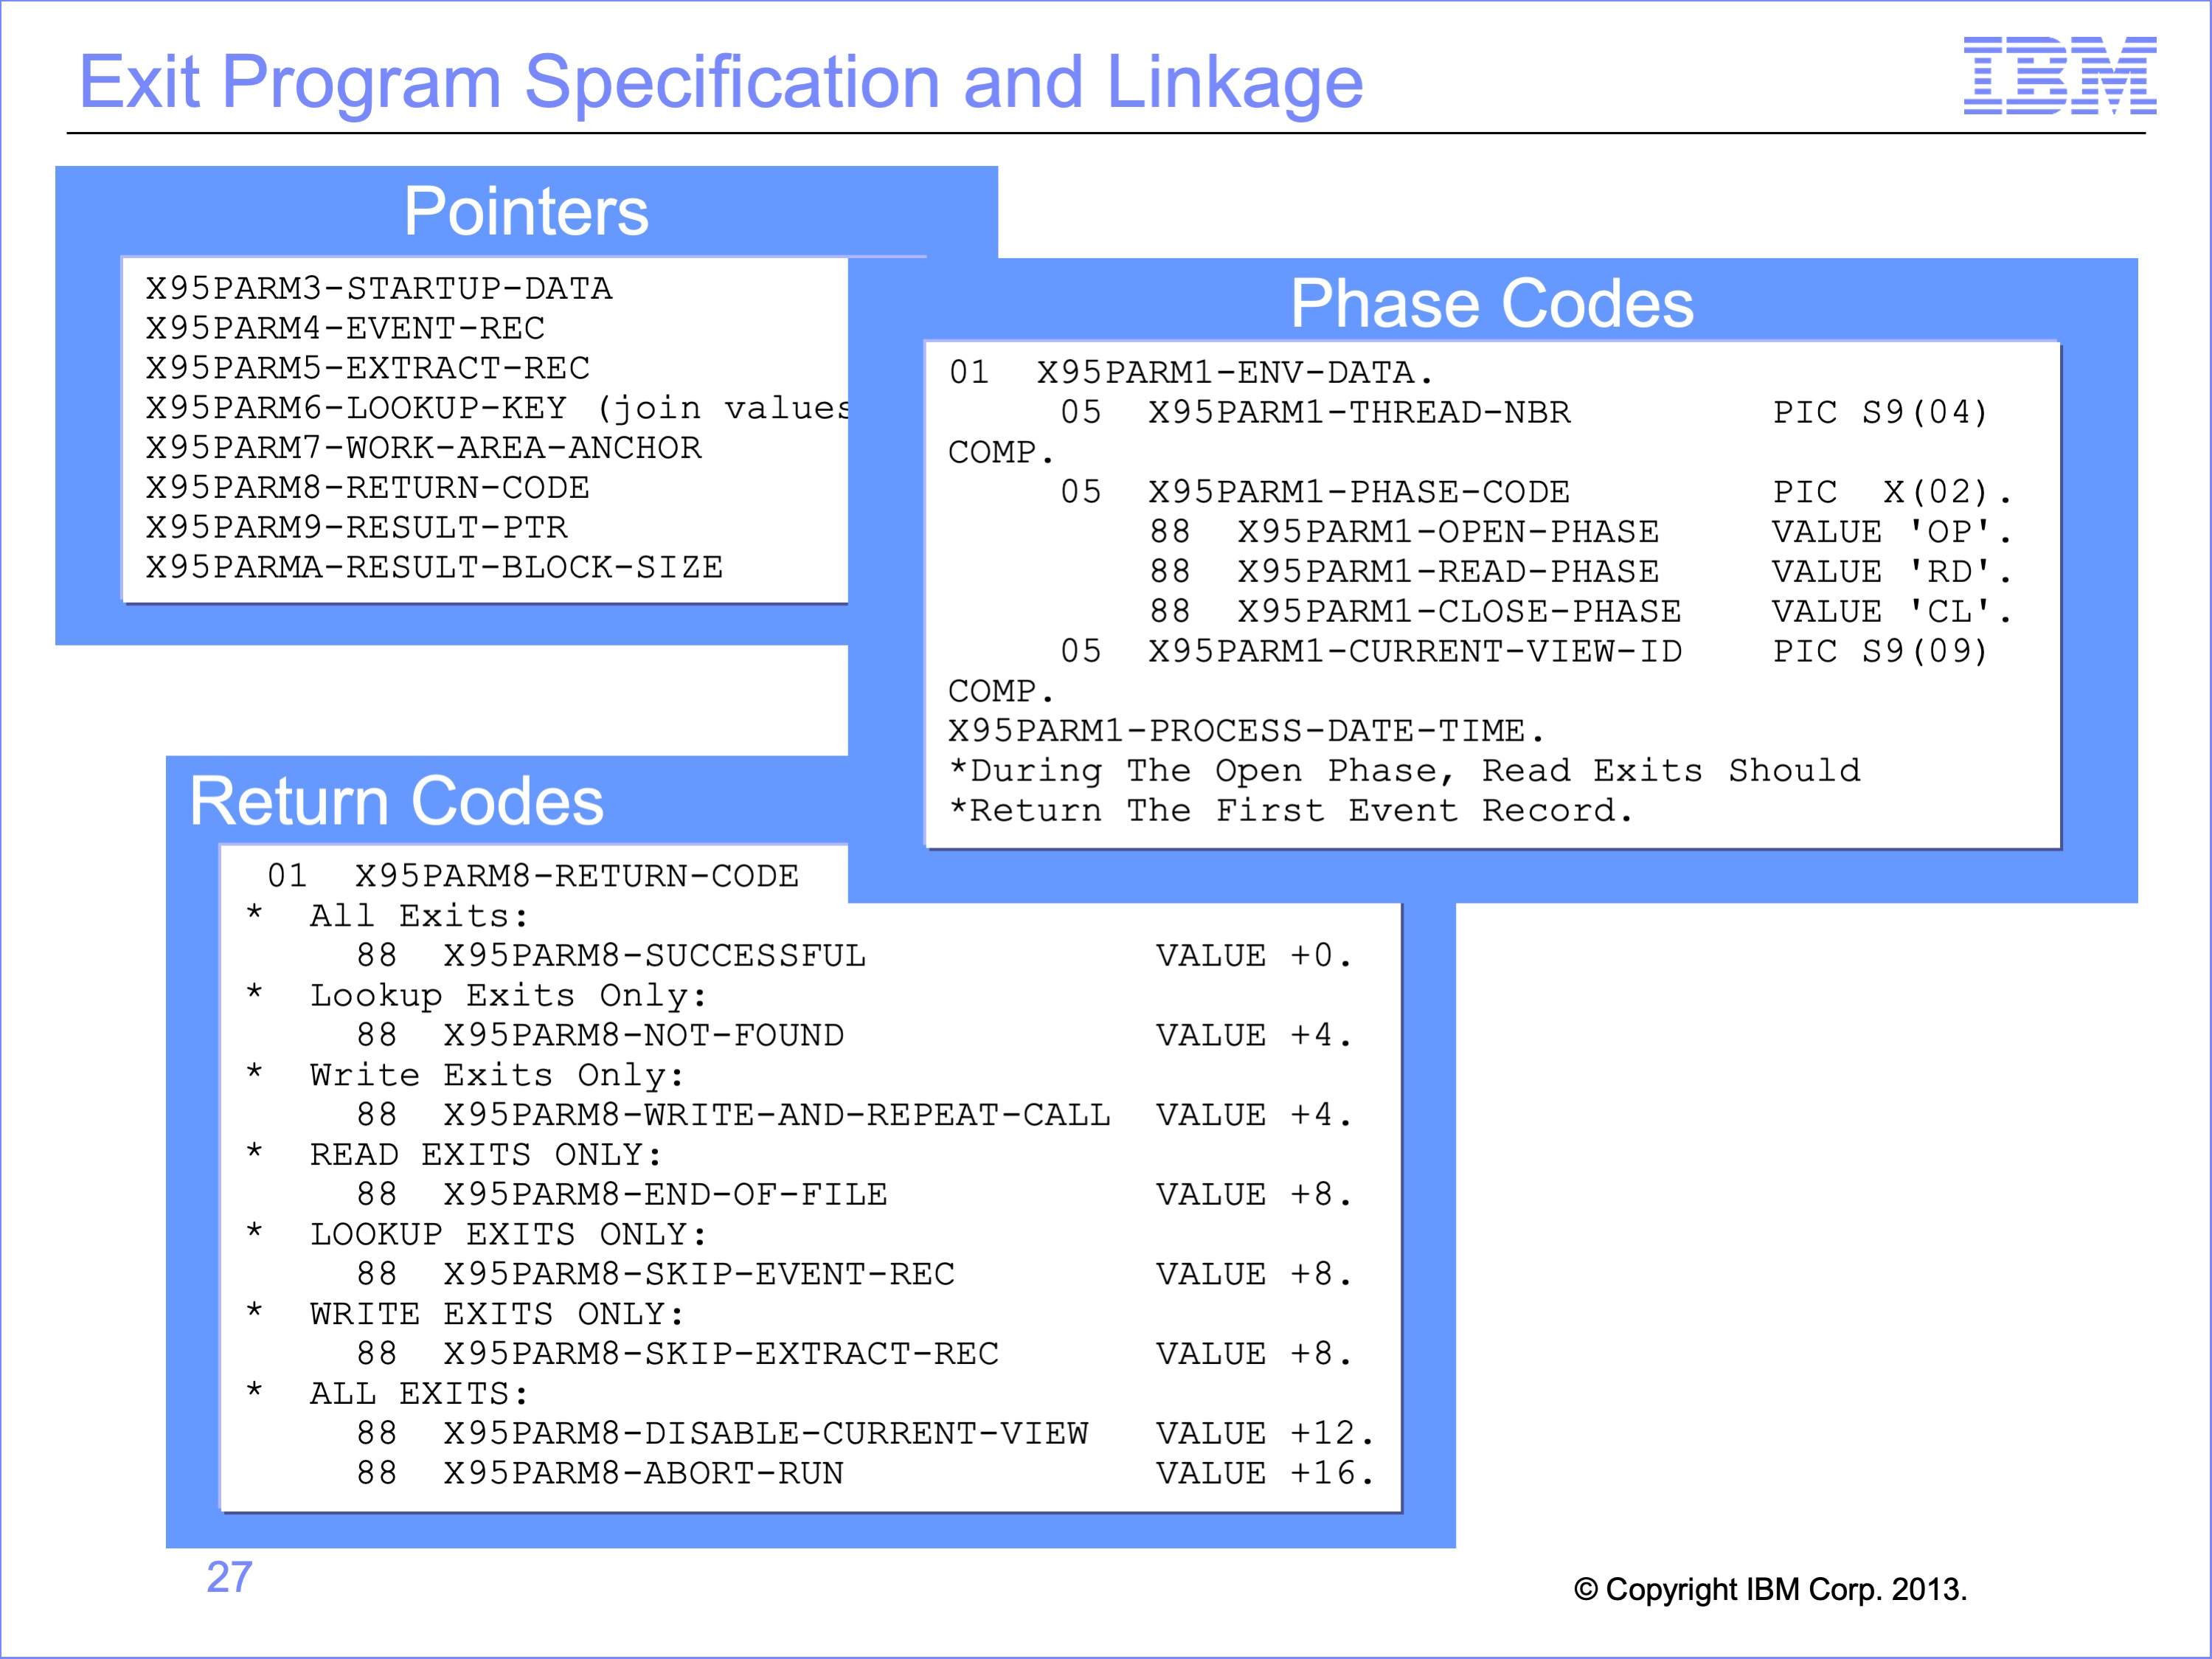This screenshot has width=2212, height=1659.
Task: Click 'VALUE +4.' for WRITE-AND-REPEAT-CALL
Action: click(1254, 1115)
